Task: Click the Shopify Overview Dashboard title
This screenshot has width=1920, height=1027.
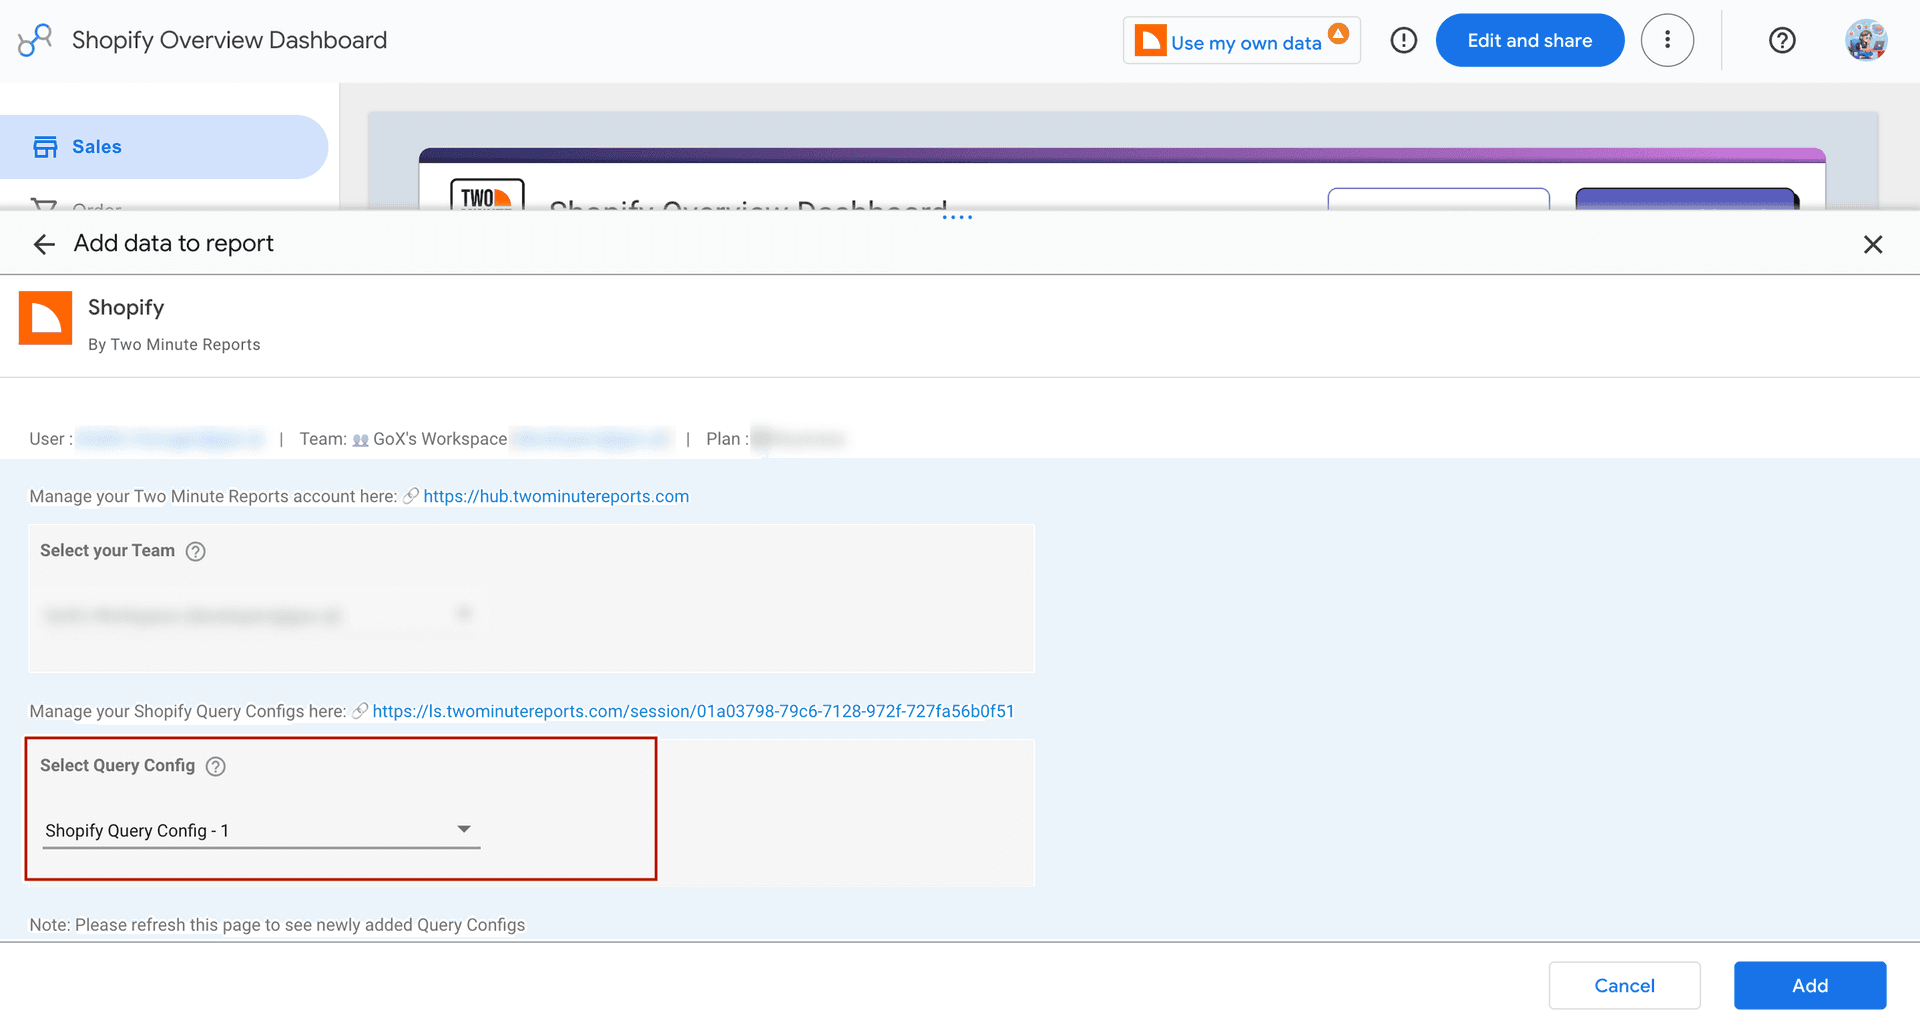Action: [229, 40]
